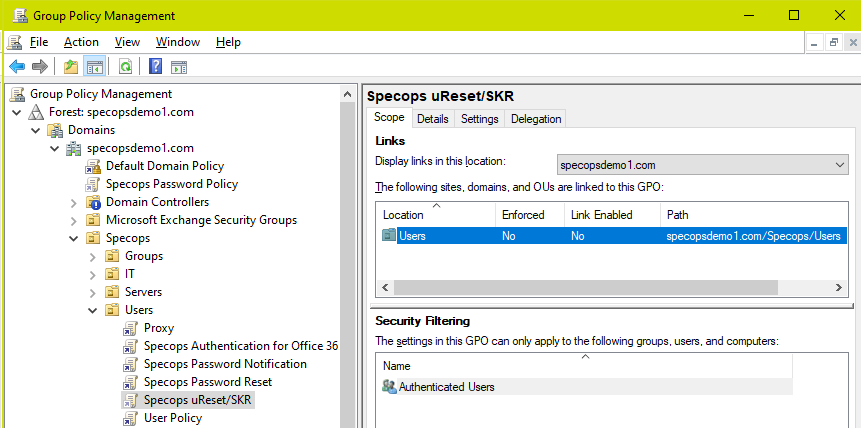
Task: Click Specops Password Policy GPO icon
Action: point(93,184)
